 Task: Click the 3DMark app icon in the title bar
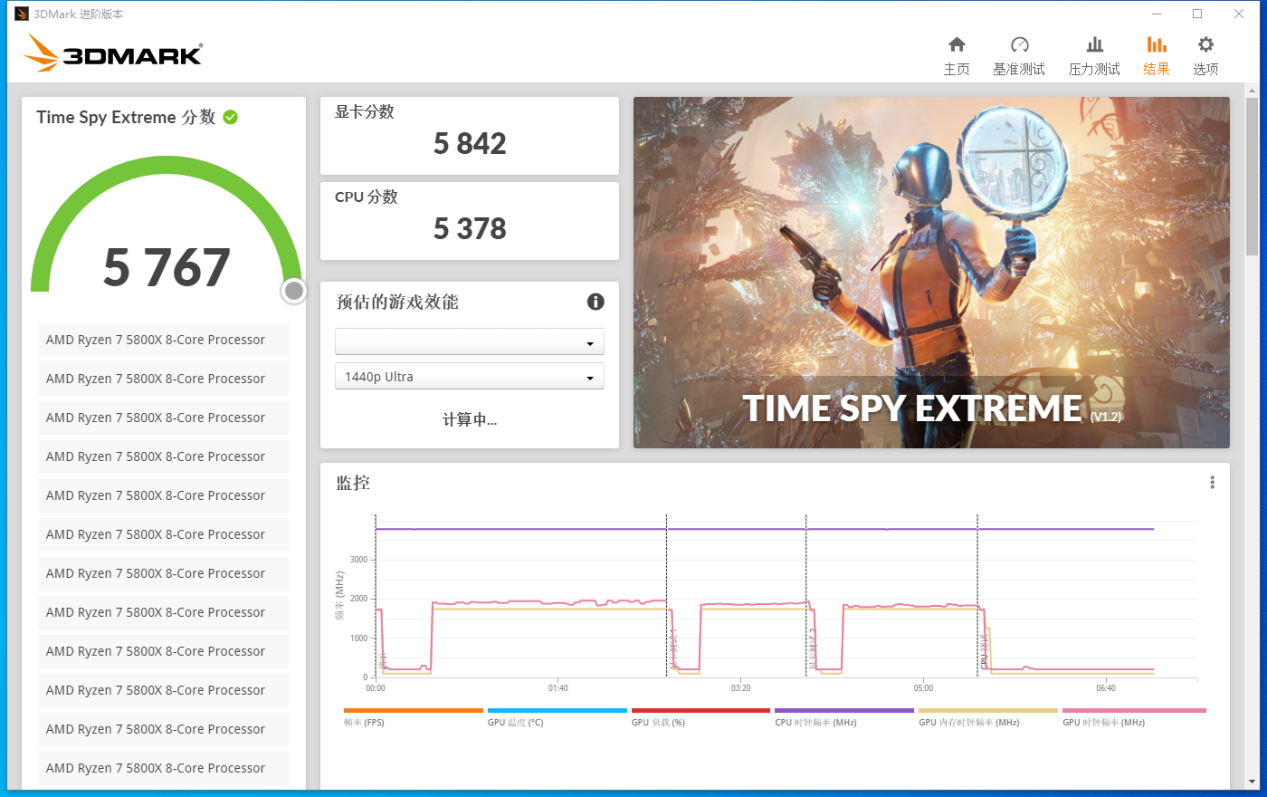20,14
